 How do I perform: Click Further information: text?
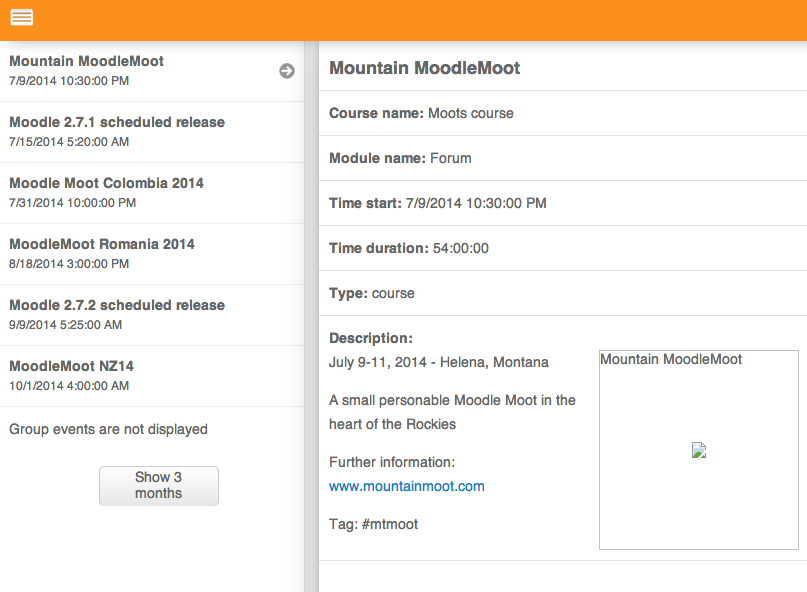tap(392, 462)
